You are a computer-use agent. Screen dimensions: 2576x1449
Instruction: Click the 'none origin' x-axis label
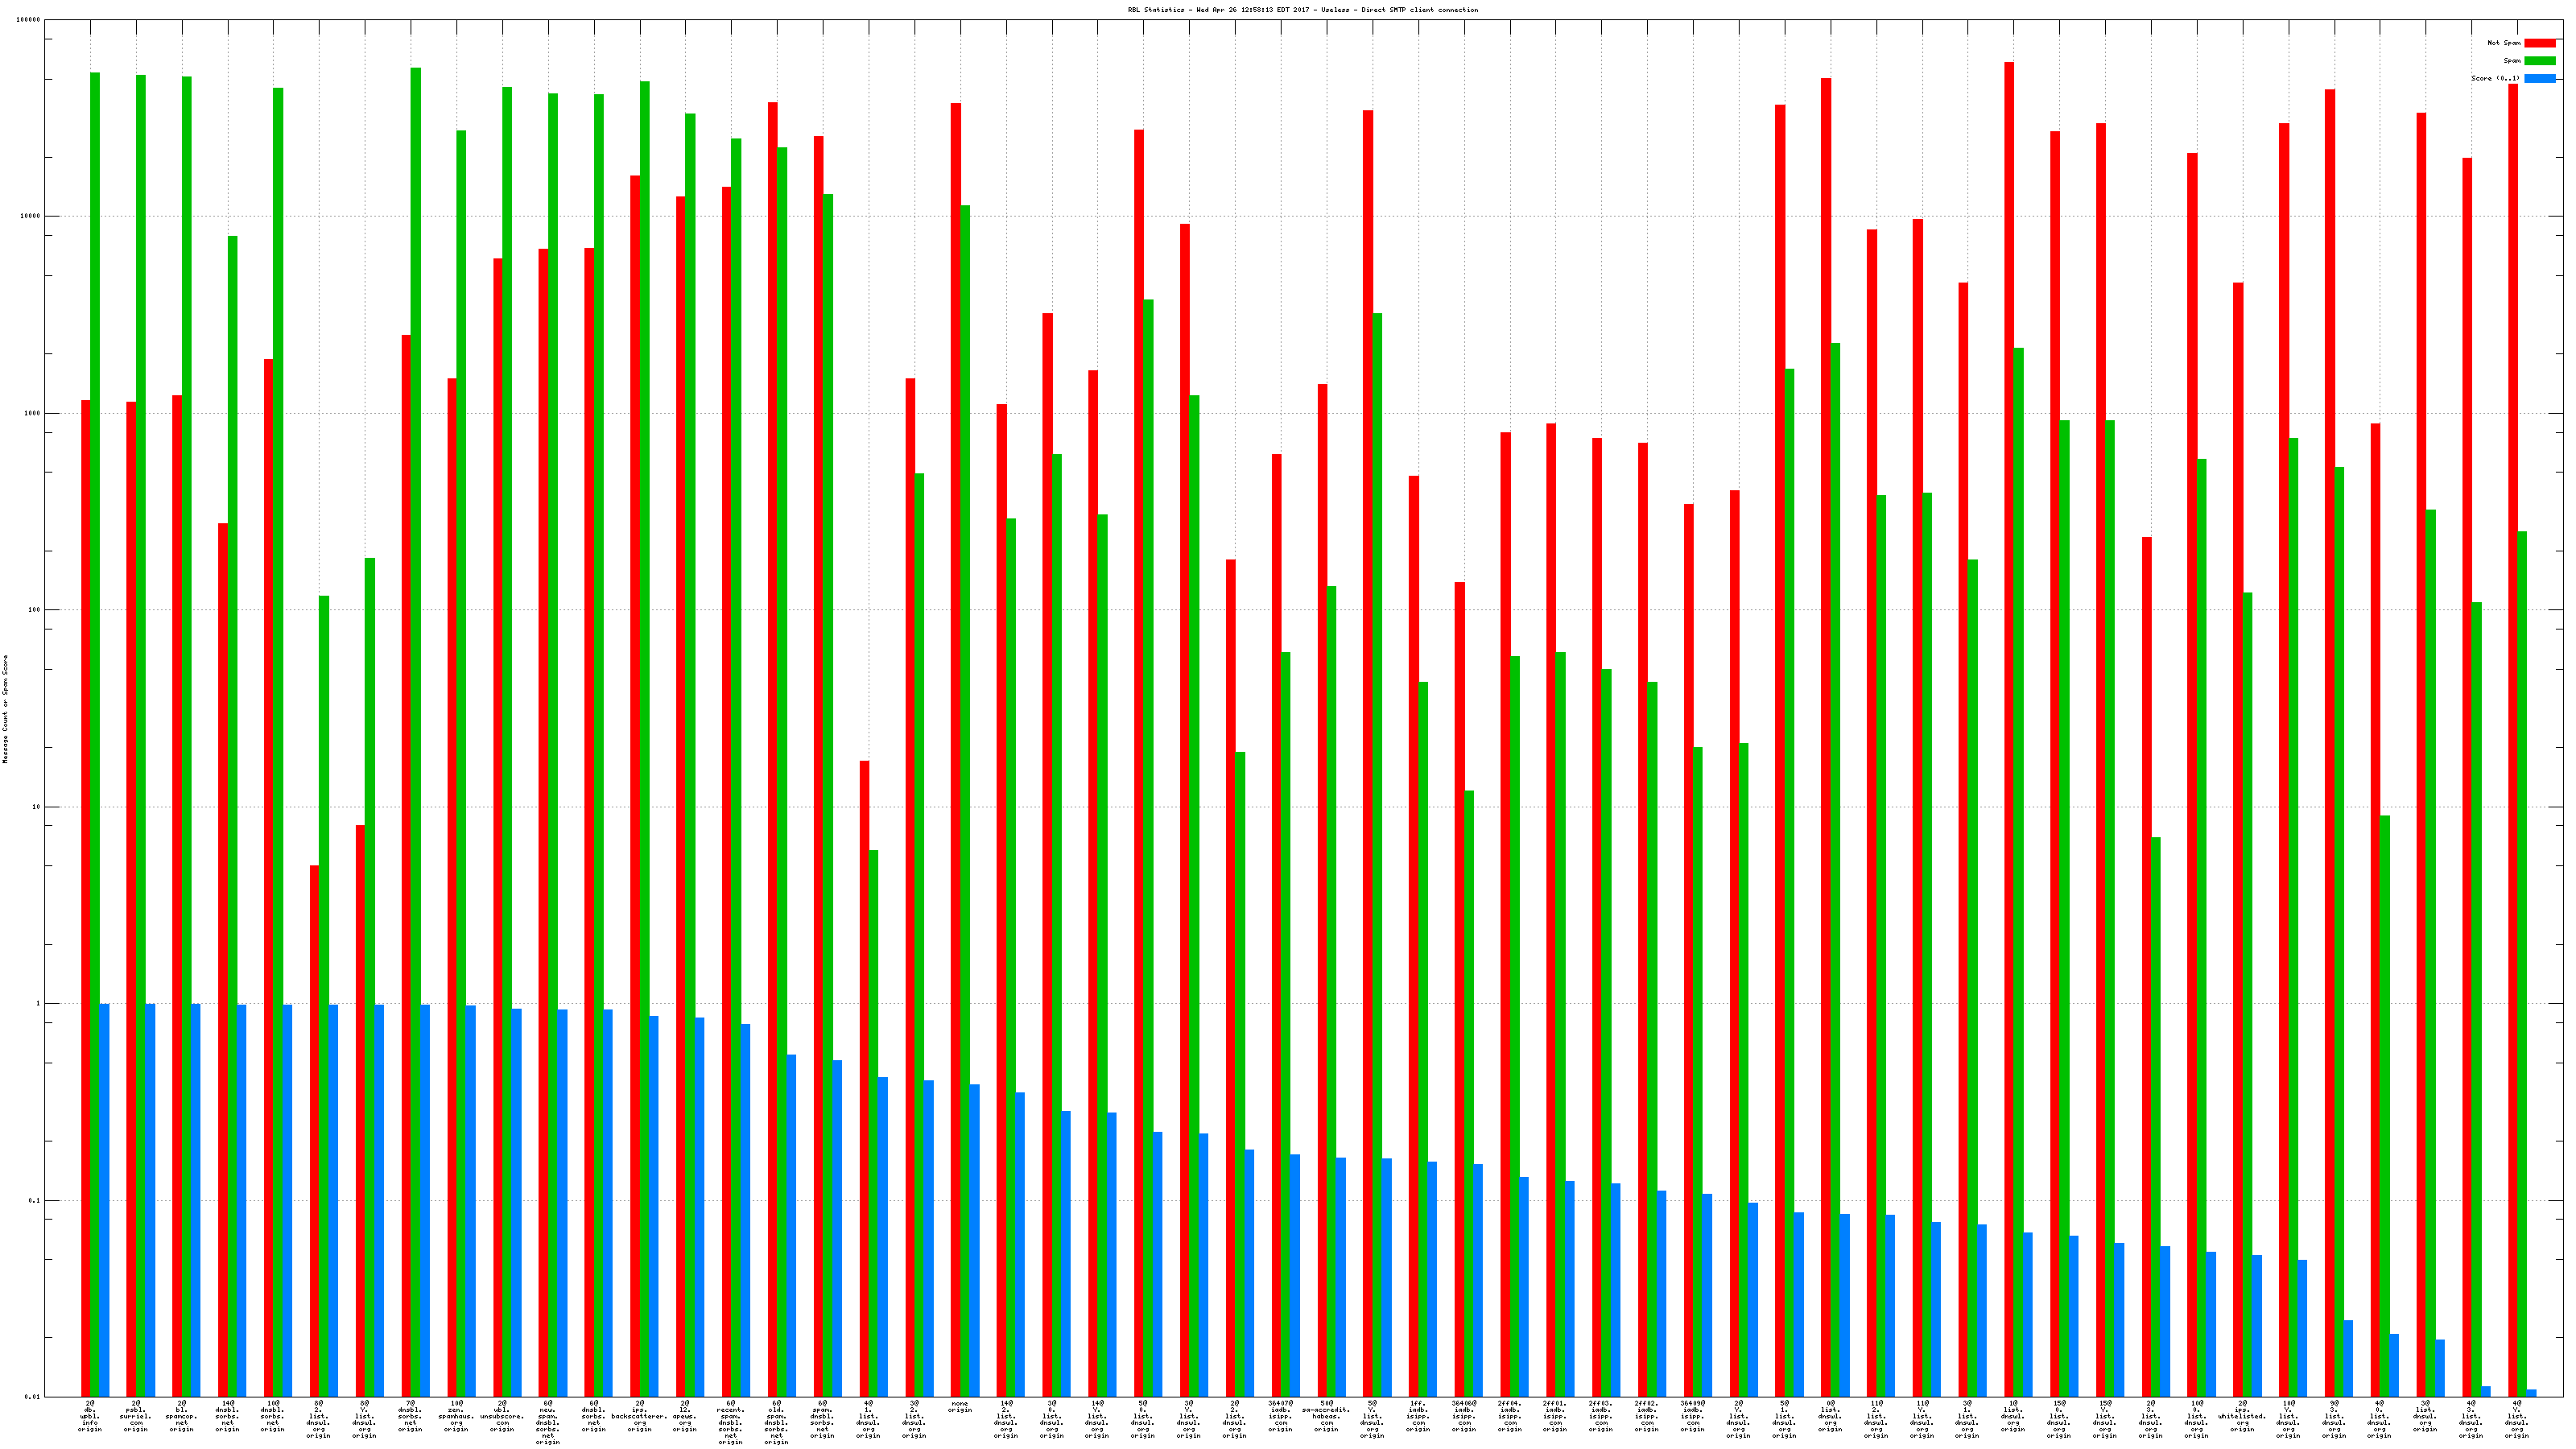click(x=960, y=1407)
